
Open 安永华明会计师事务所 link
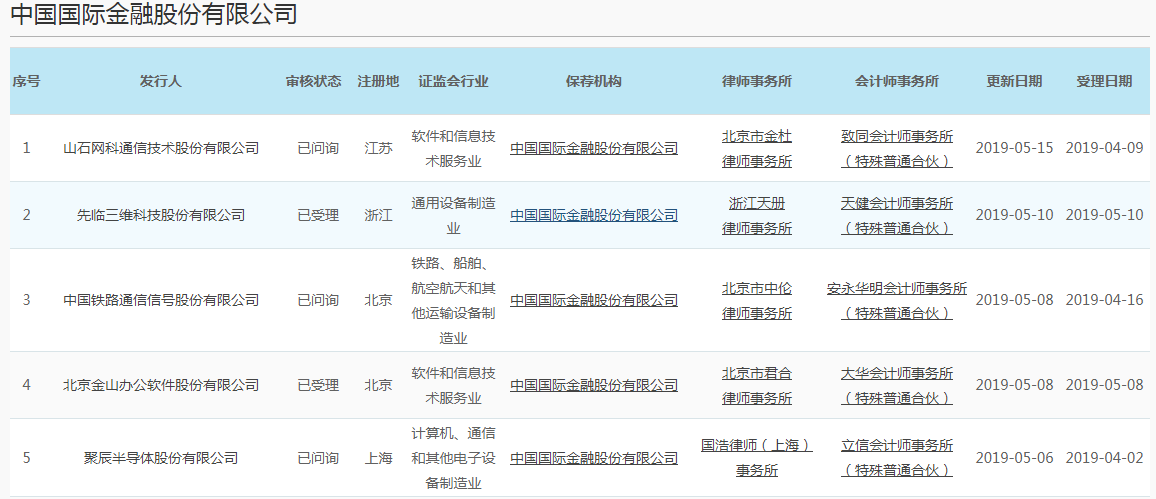[896, 300]
